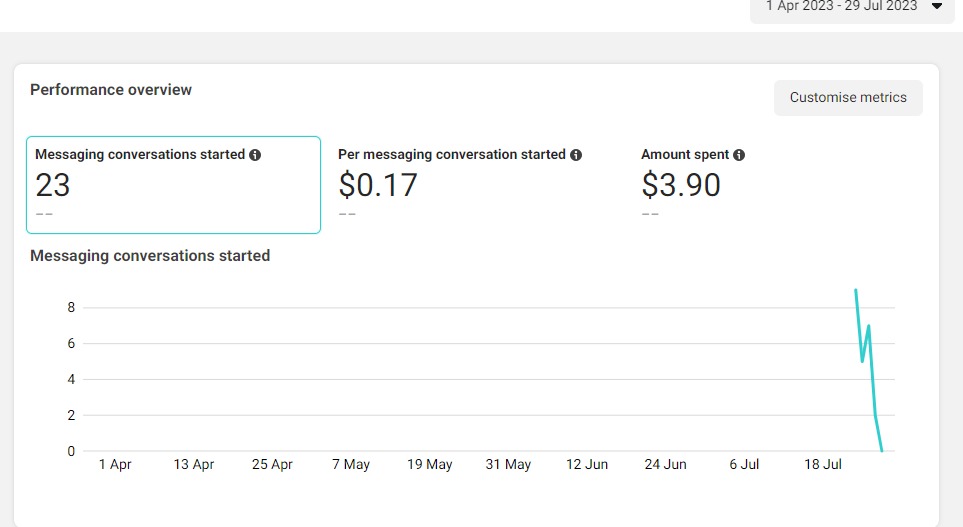Image resolution: width=963 pixels, height=527 pixels.
Task: Click the $3.90 amount value
Action: 680,185
